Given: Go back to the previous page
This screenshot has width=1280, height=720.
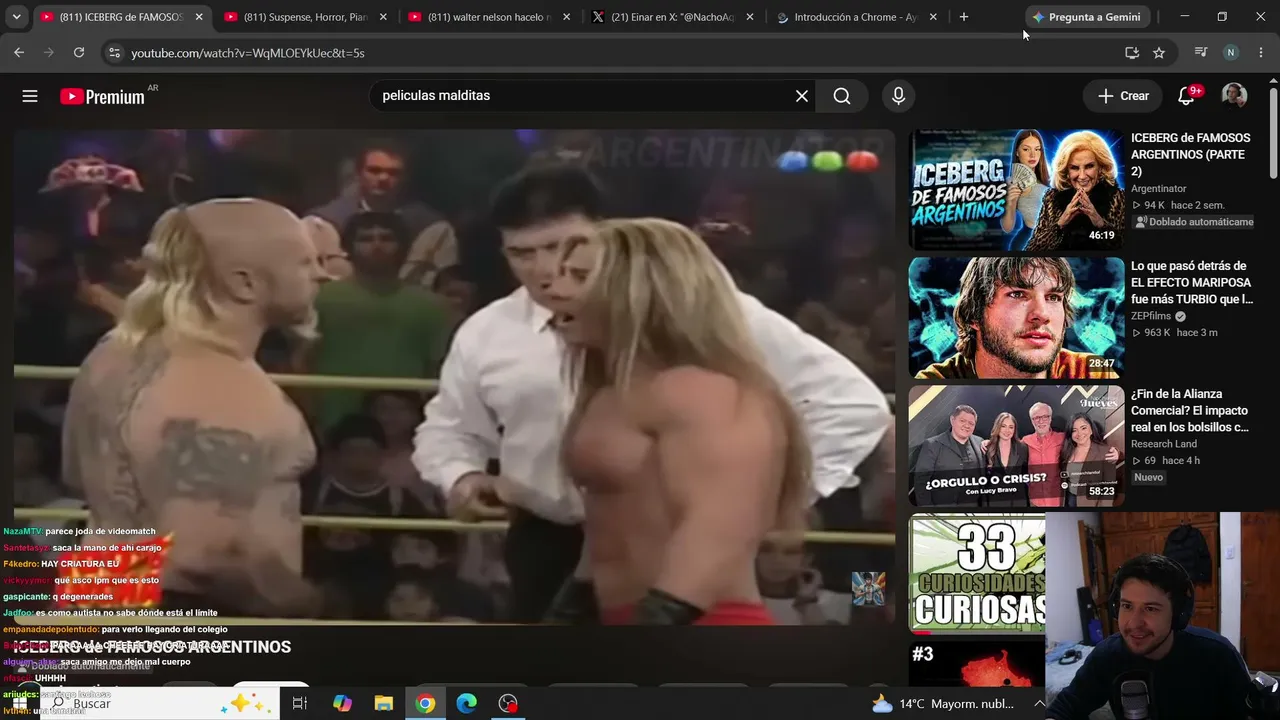Looking at the screenshot, I should coord(19,53).
